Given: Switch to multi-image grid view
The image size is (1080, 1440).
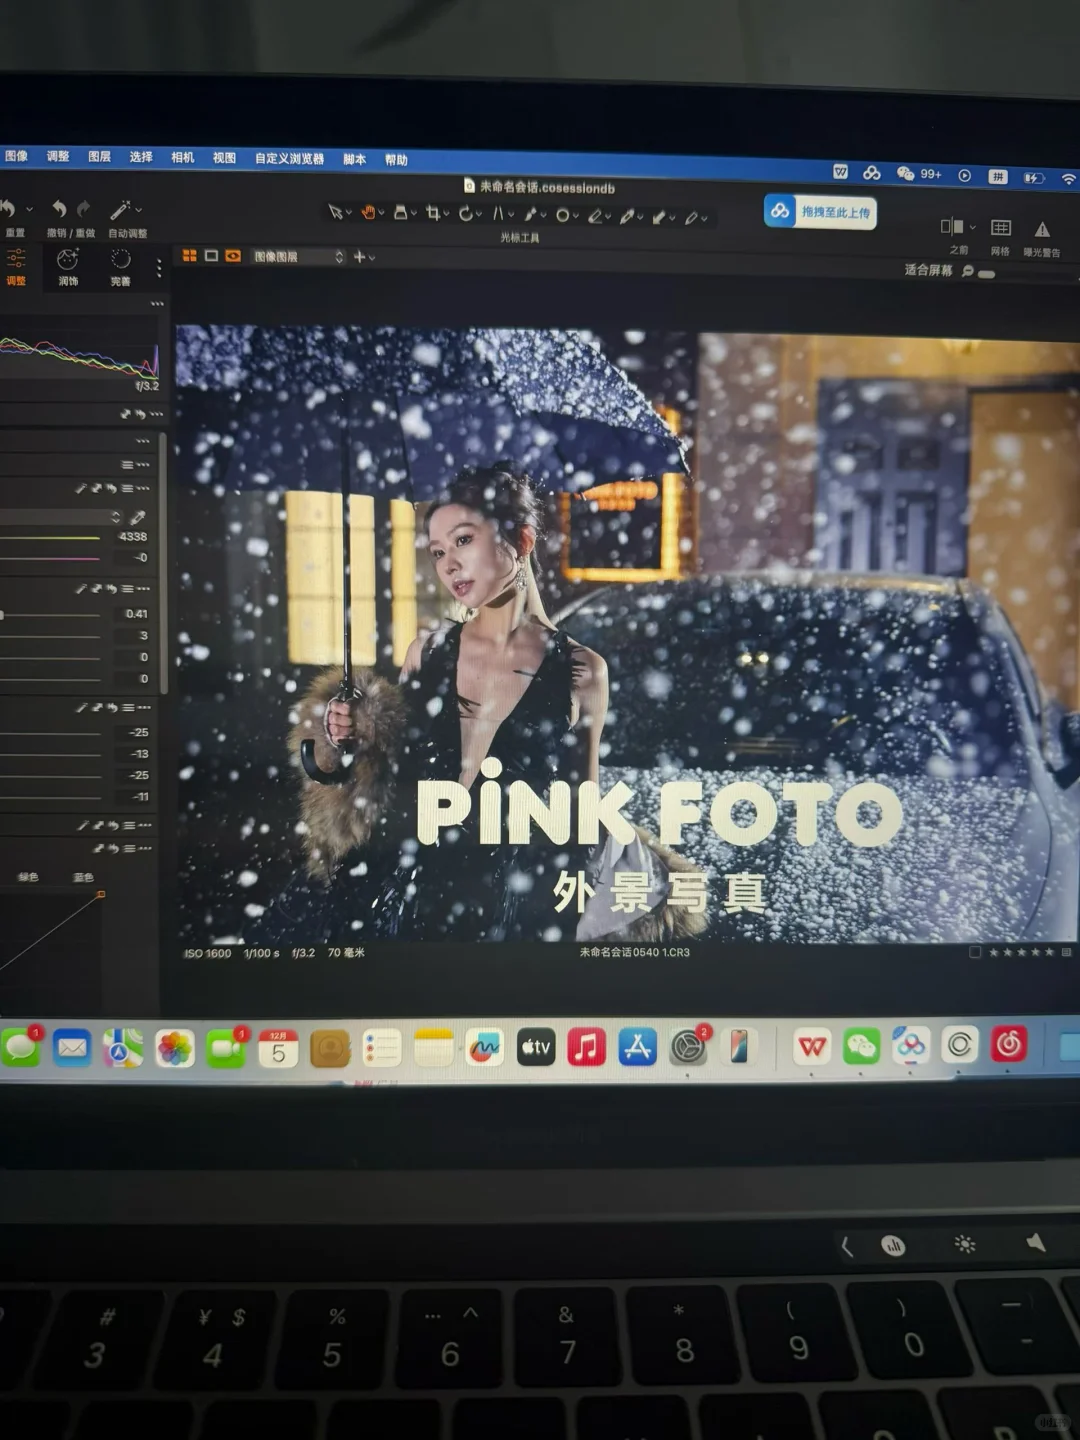Looking at the screenshot, I should click(x=189, y=256).
